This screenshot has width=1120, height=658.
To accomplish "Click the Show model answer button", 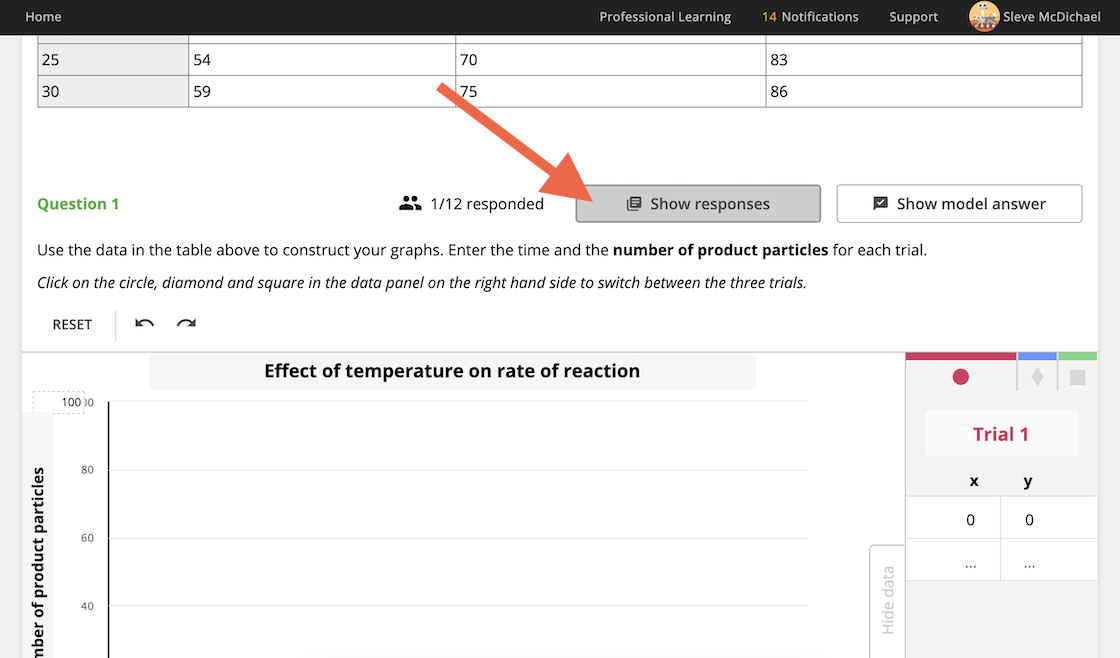I will pos(959,203).
